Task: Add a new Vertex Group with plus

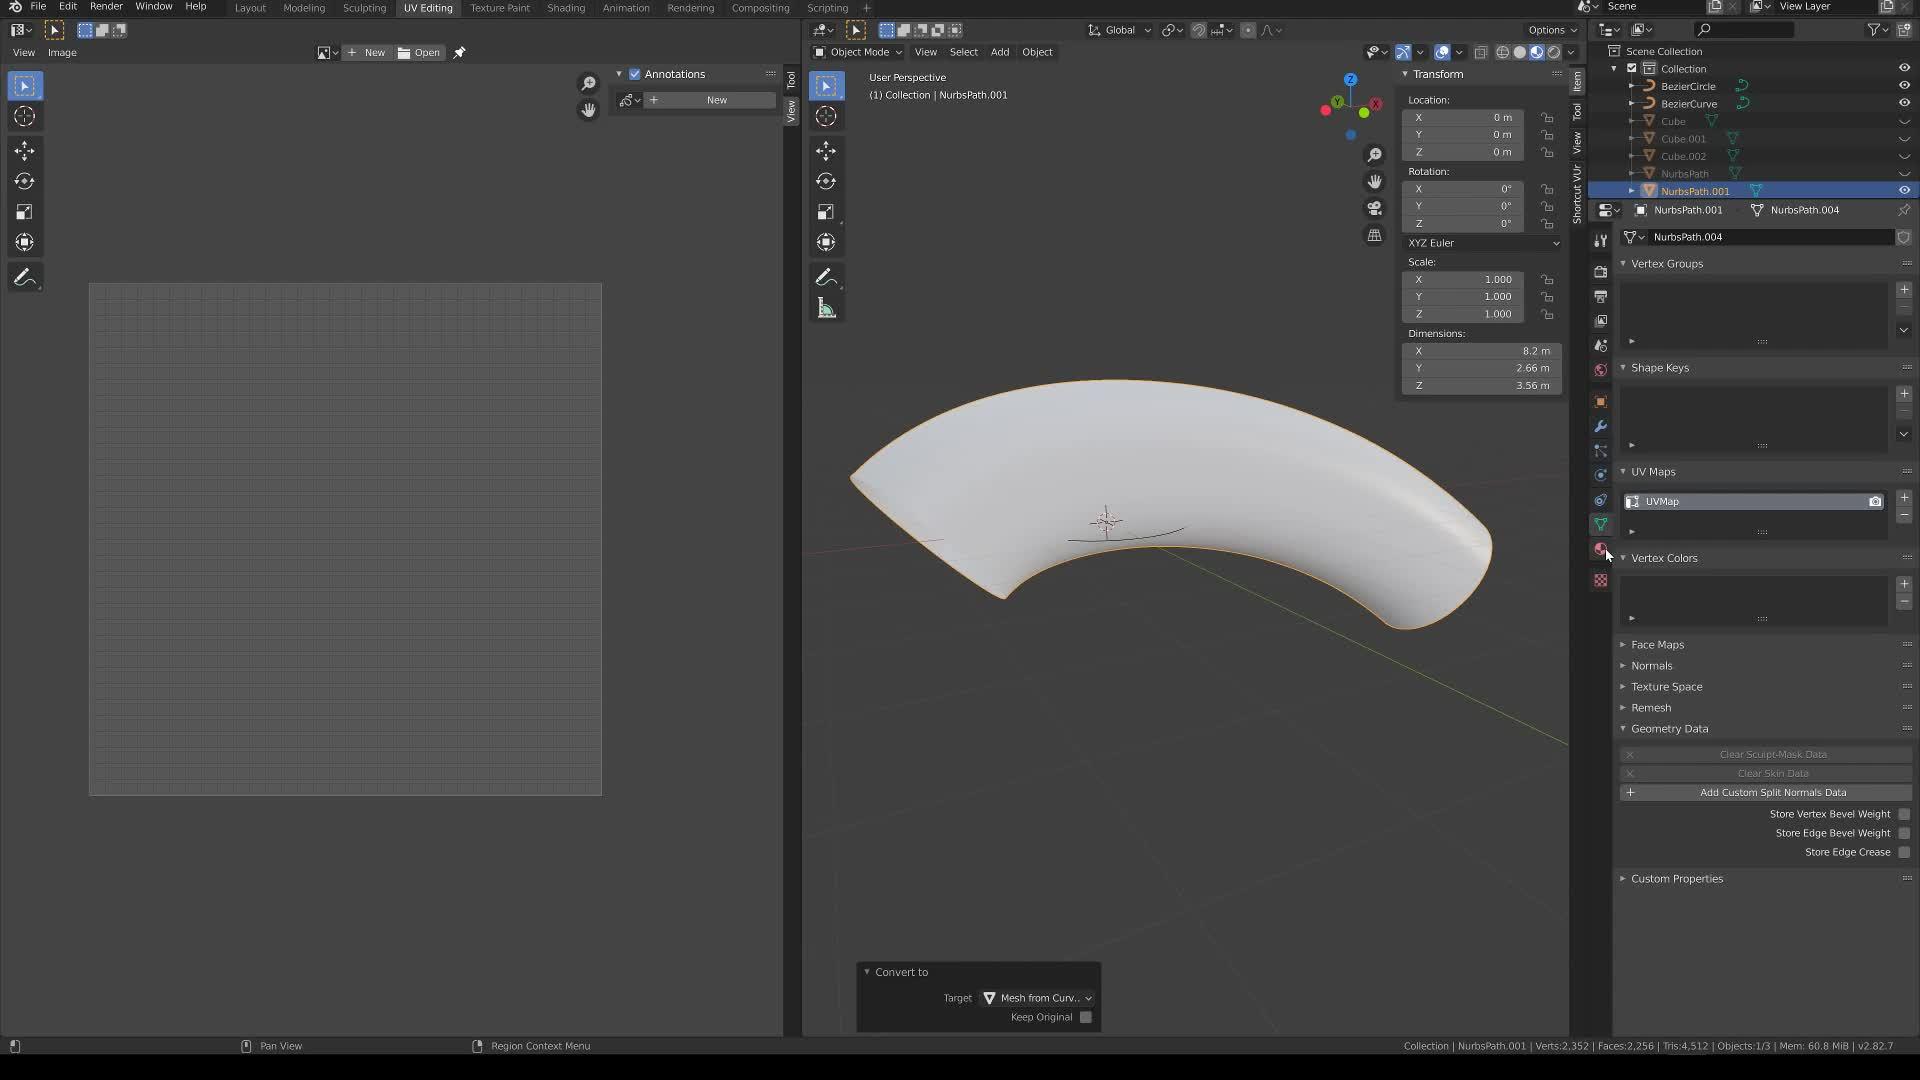Action: pyautogui.click(x=1904, y=289)
